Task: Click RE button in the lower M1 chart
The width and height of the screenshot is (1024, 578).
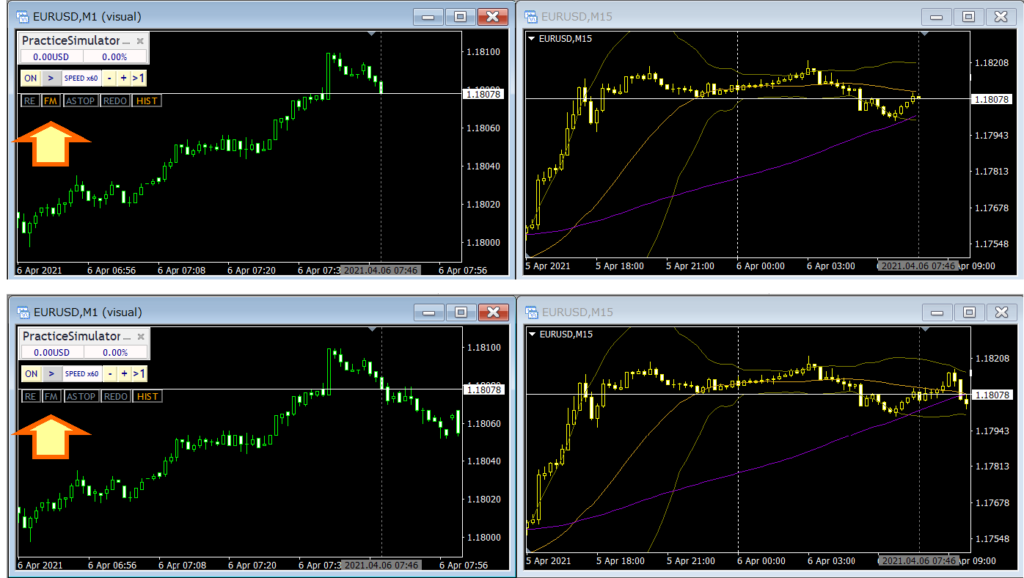Action: pos(30,396)
